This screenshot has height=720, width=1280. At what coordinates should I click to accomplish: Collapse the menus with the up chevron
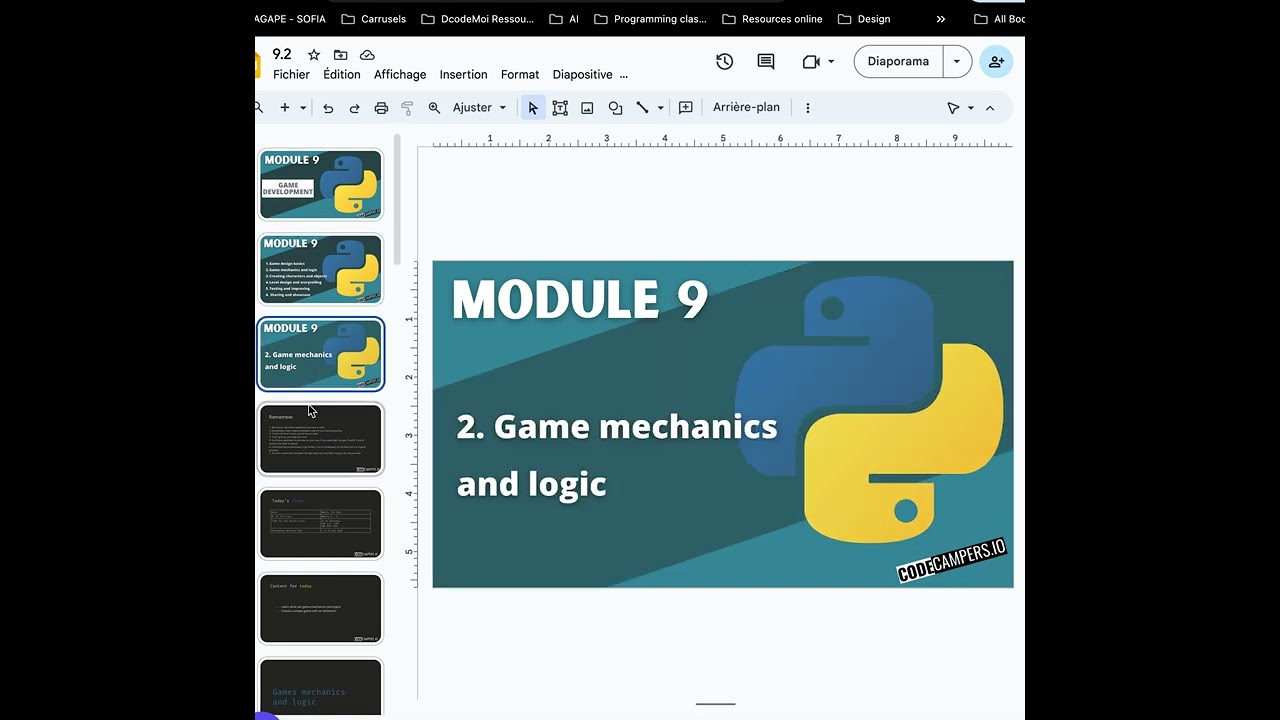click(990, 108)
